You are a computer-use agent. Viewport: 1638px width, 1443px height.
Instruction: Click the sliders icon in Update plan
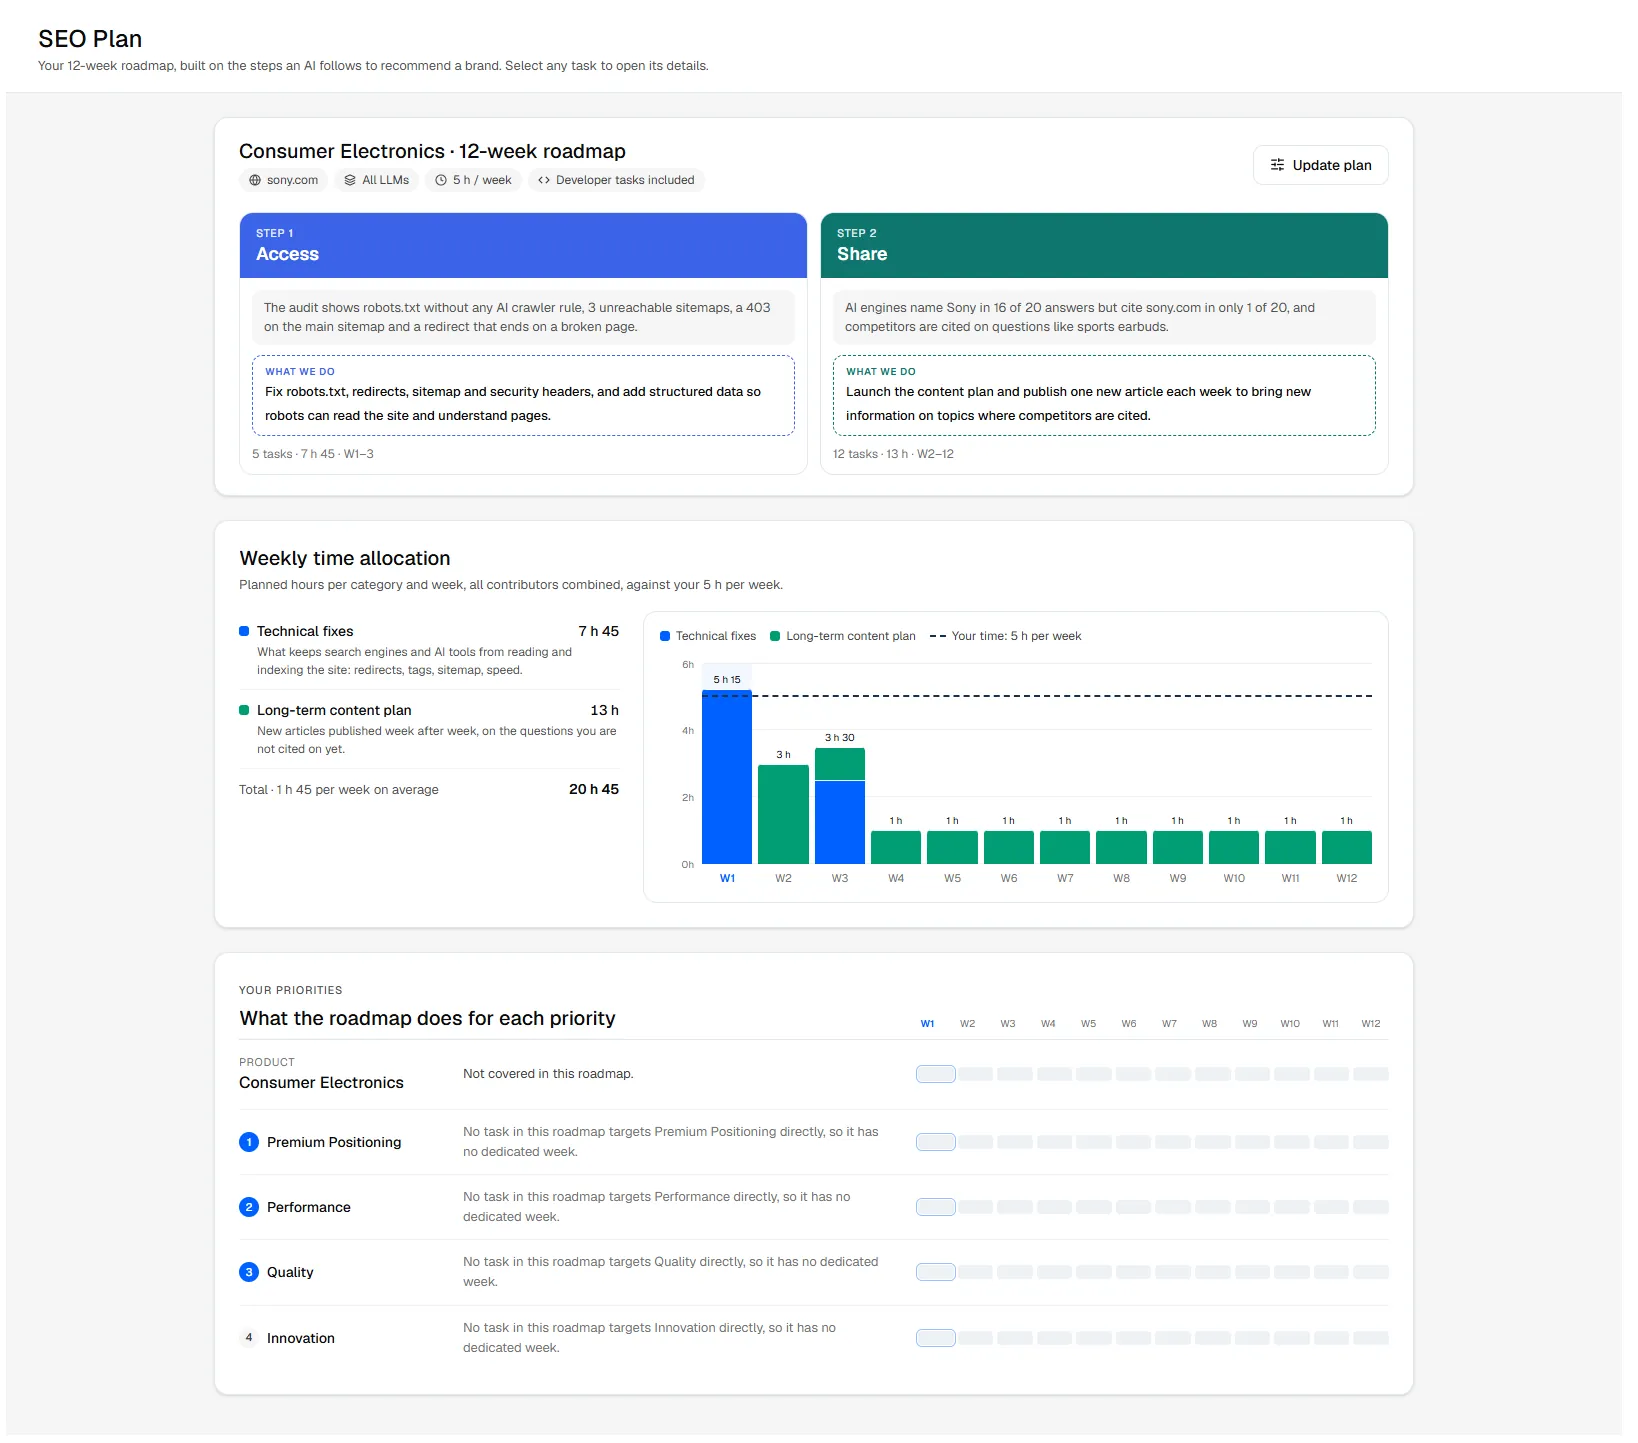pyautogui.click(x=1277, y=165)
